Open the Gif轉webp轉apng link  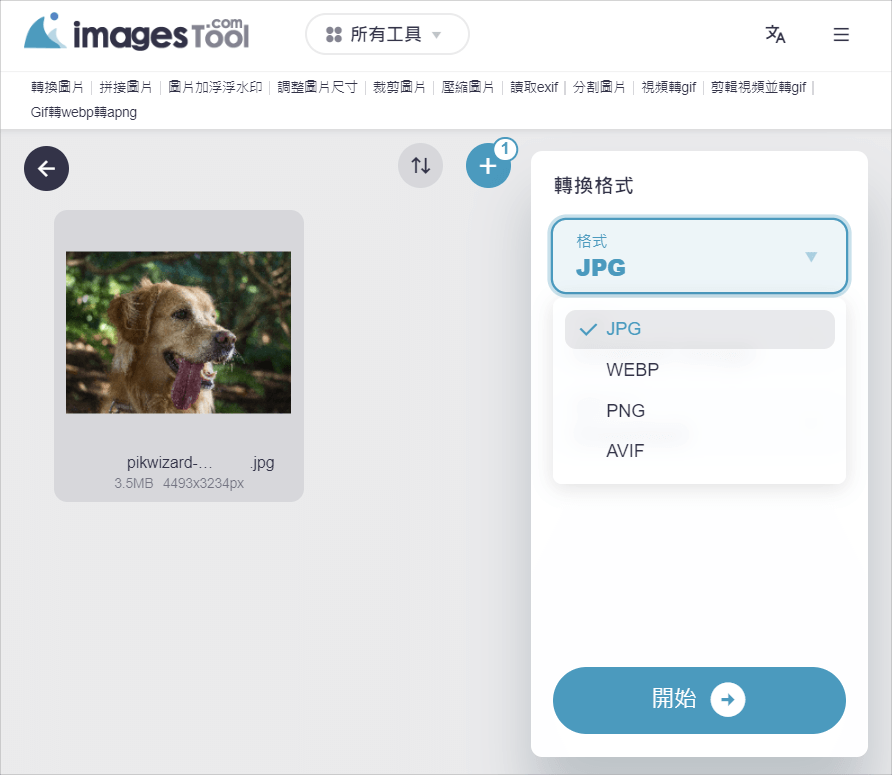click(x=84, y=112)
